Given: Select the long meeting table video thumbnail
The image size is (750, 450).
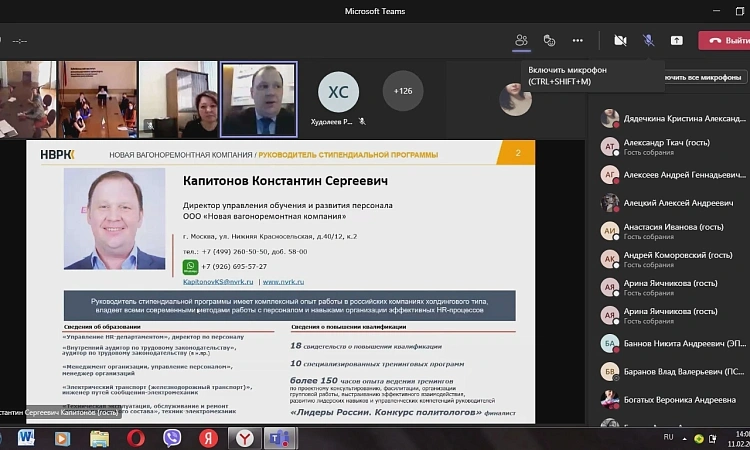Looking at the screenshot, I should click(x=98, y=99).
